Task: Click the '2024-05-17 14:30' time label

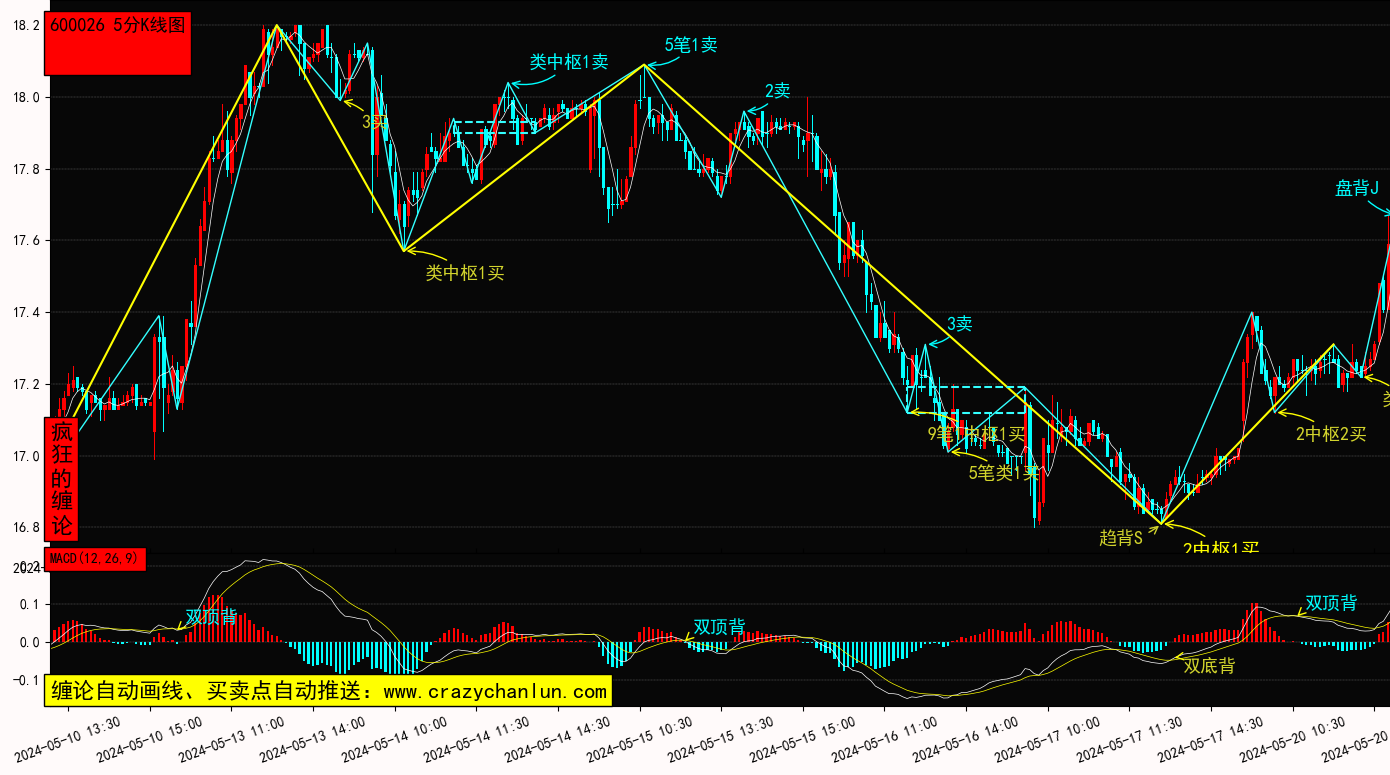Action: click(x=1211, y=739)
